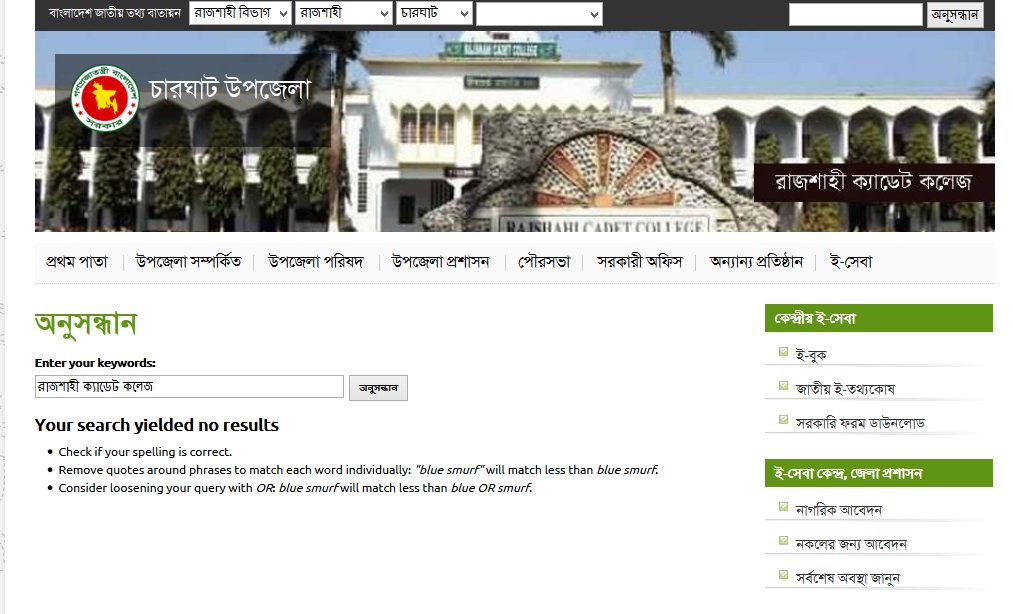Open উপজেলা পরিষদ menu
Screen dimensions: 1013x614
pos(315,262)
